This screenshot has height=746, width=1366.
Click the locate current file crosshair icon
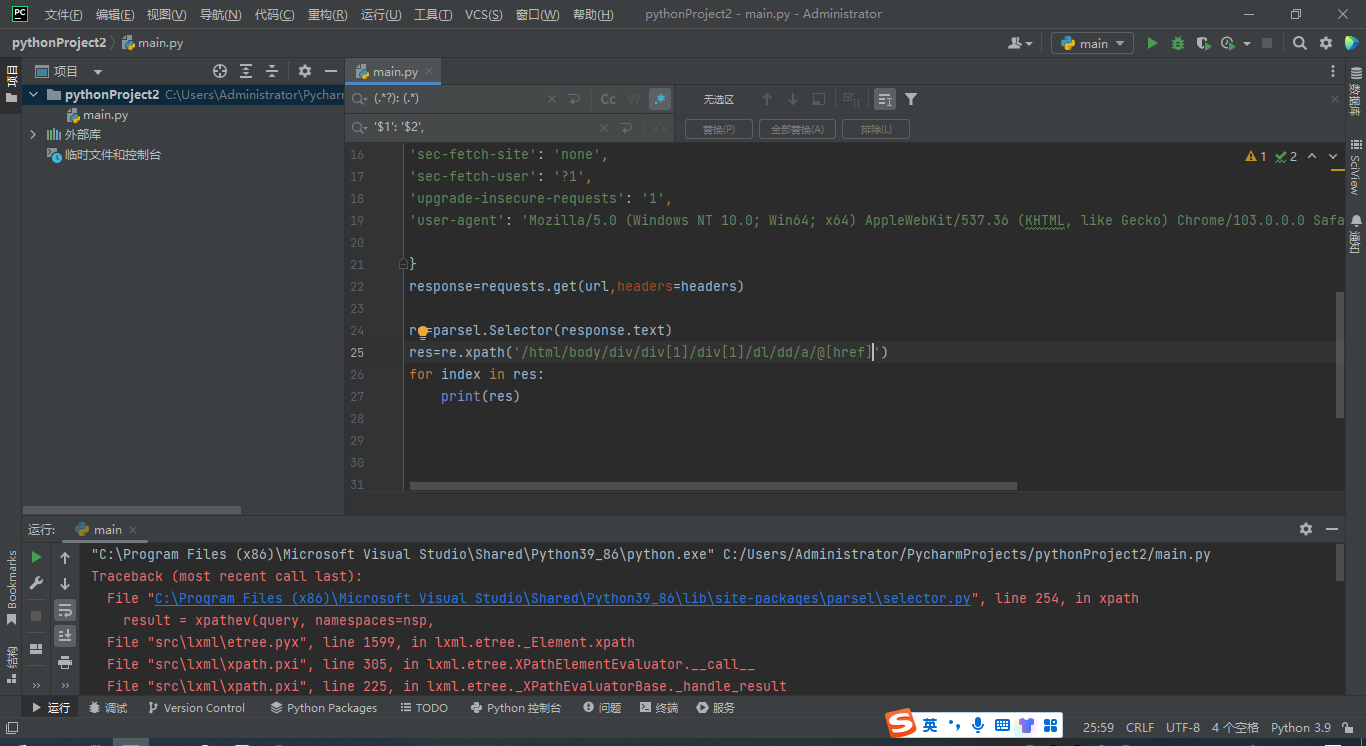[x=220, y=71]
